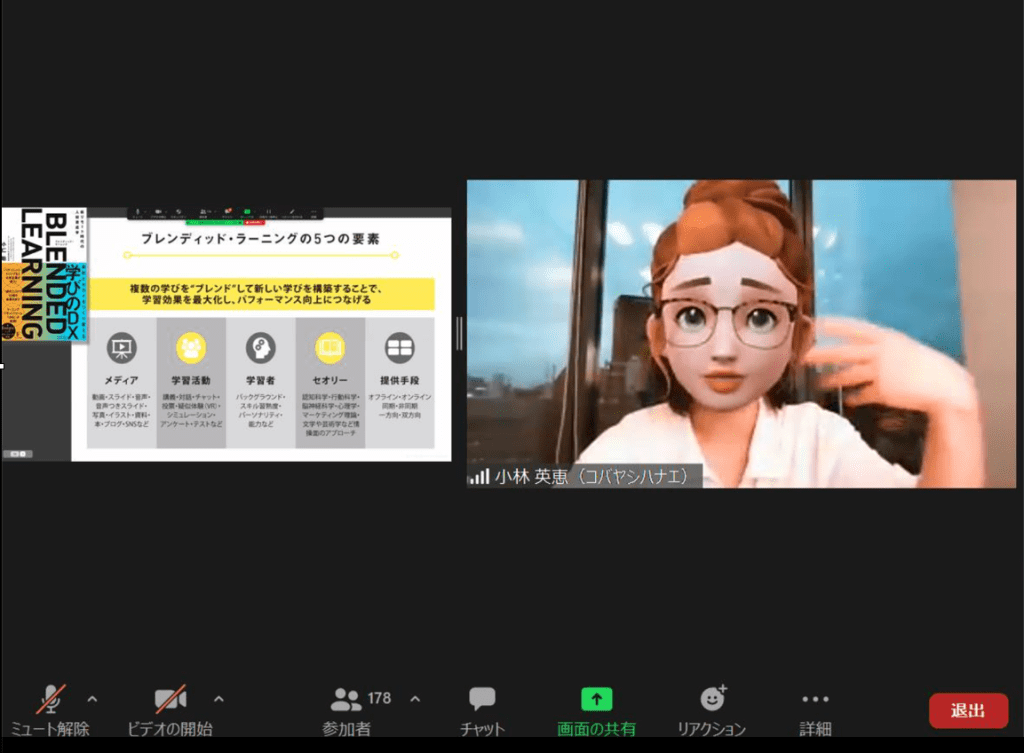Start video with ビデオの開始 camera button

tap(170, 700)
